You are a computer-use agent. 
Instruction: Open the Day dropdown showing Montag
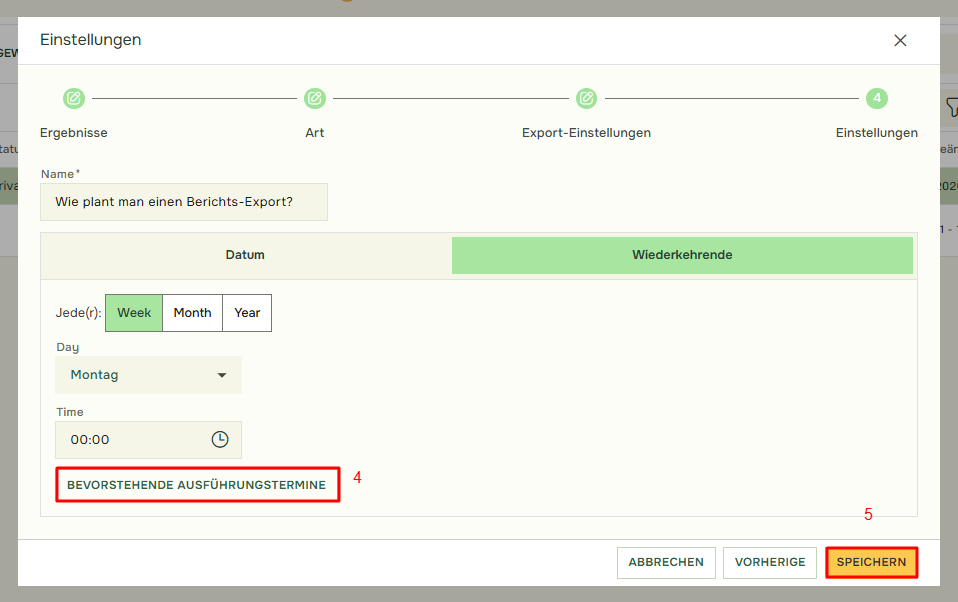coord(148,375)
